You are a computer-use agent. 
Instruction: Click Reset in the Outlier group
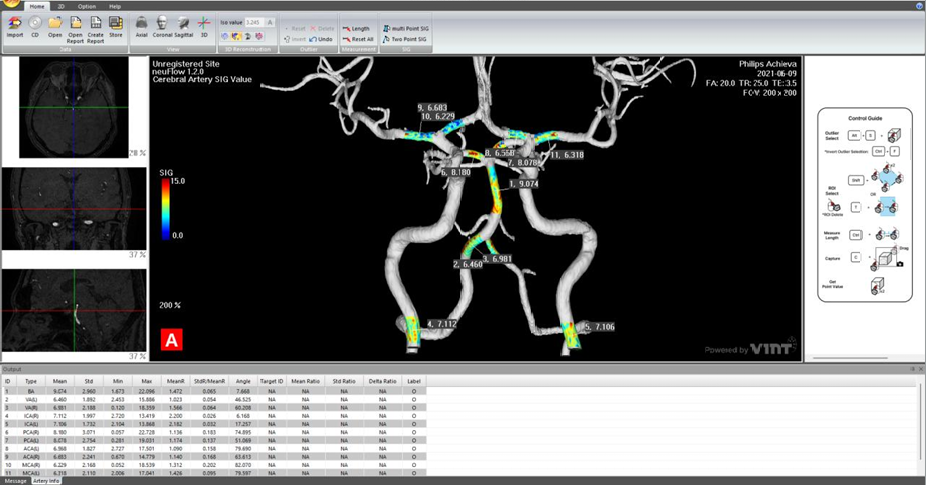click(295, 28)
